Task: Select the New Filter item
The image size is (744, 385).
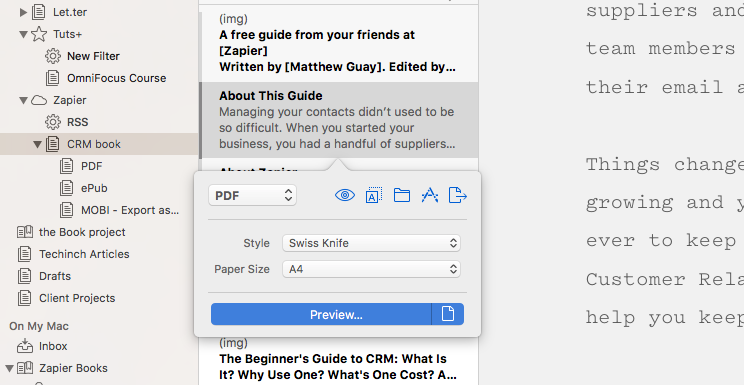Action: (93, 56)
